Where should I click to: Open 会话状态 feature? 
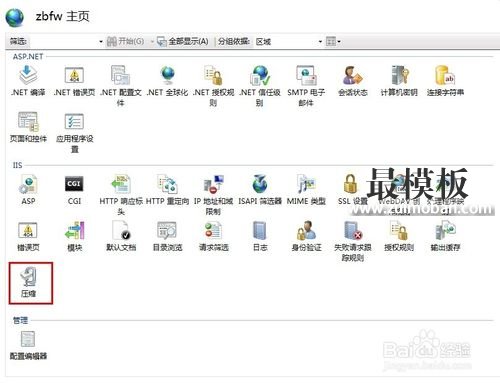point(353,81)
